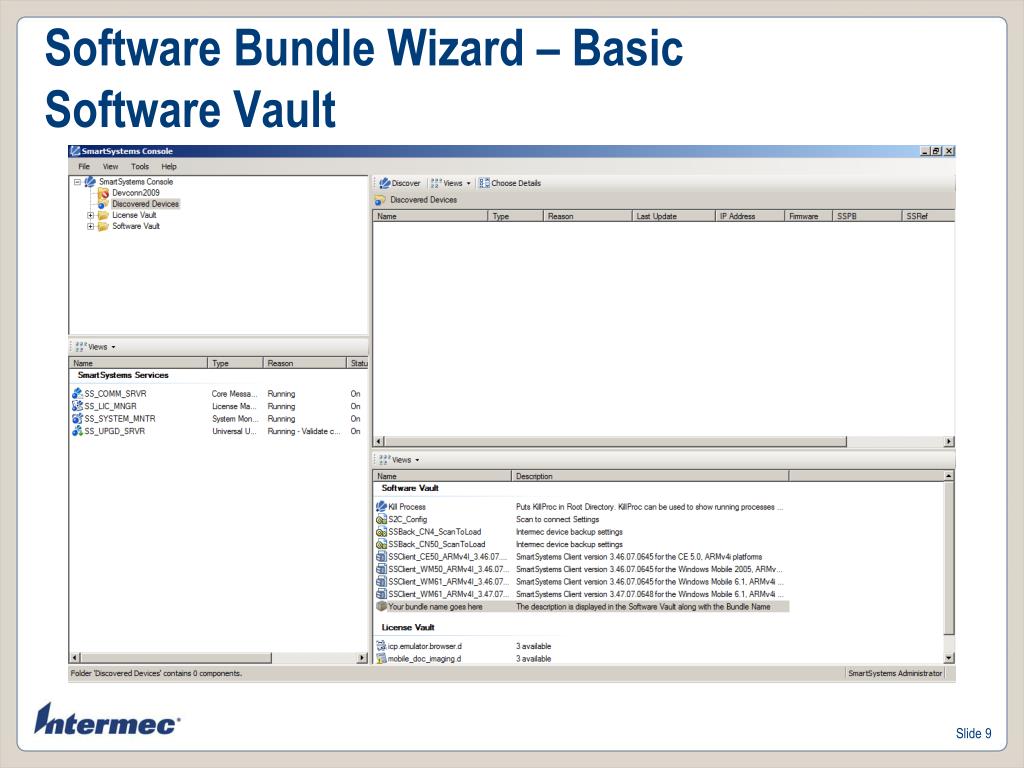Click the Software Vault list down scroll arrow
The width and height of the screenshot is (1024, 768).
(949, 658)
